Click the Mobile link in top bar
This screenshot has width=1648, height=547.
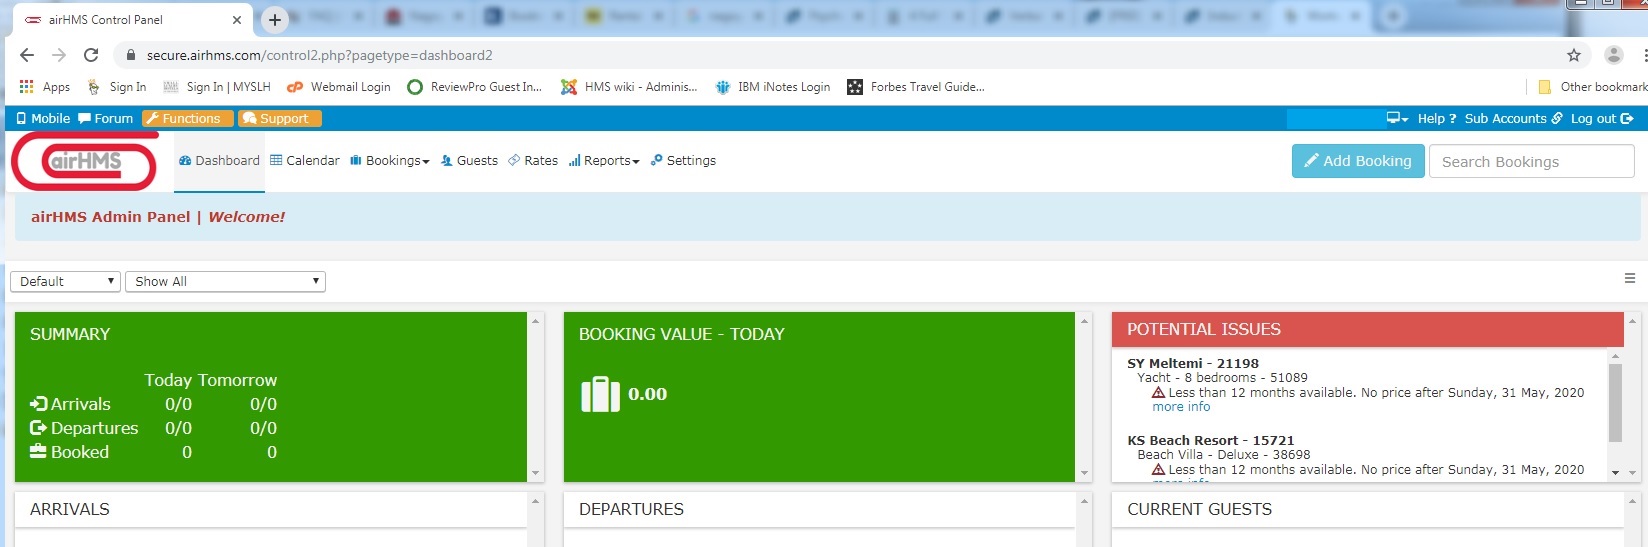43,118
